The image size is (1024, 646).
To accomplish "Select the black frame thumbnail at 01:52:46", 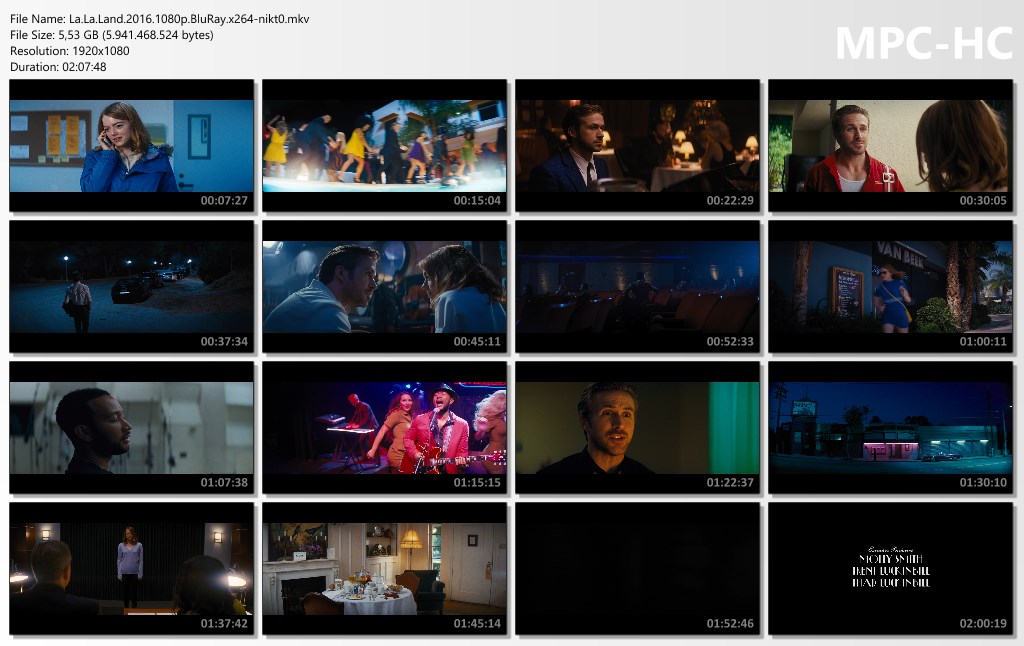I will [x=638, y=568].
